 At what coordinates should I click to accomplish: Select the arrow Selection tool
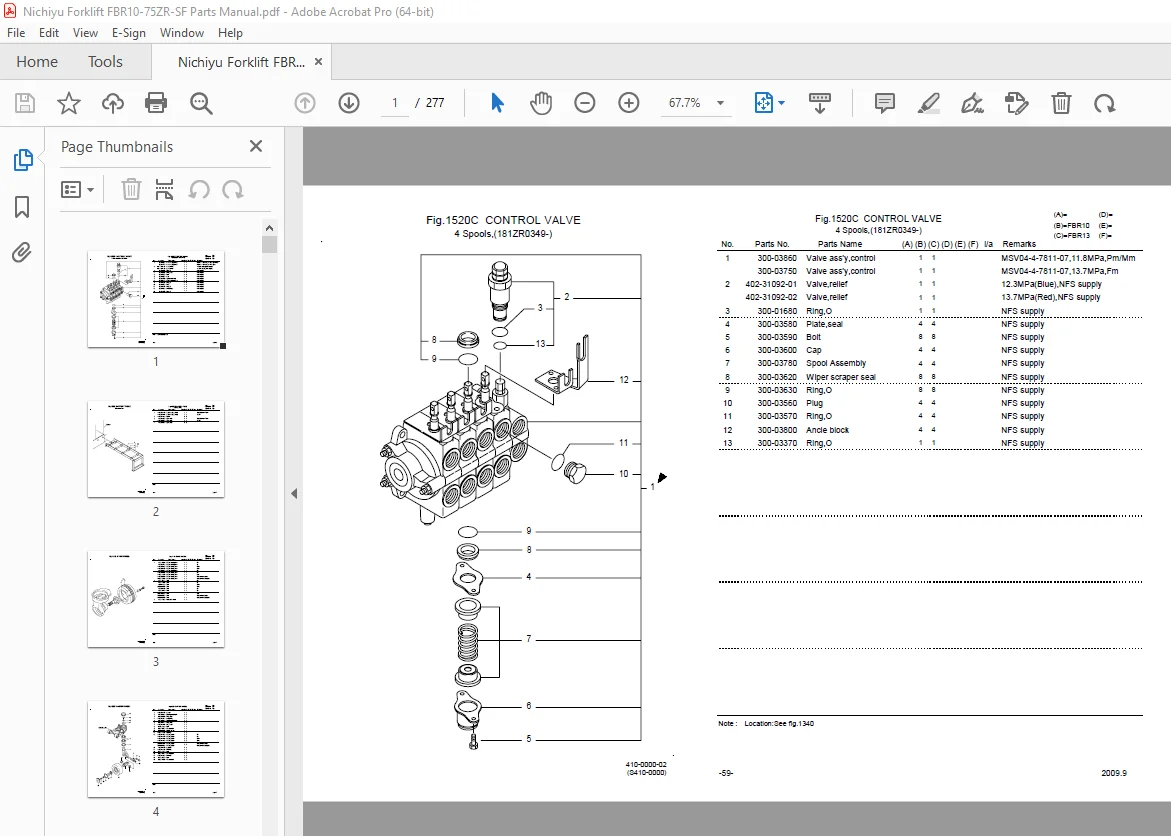(x=497, y=103)
